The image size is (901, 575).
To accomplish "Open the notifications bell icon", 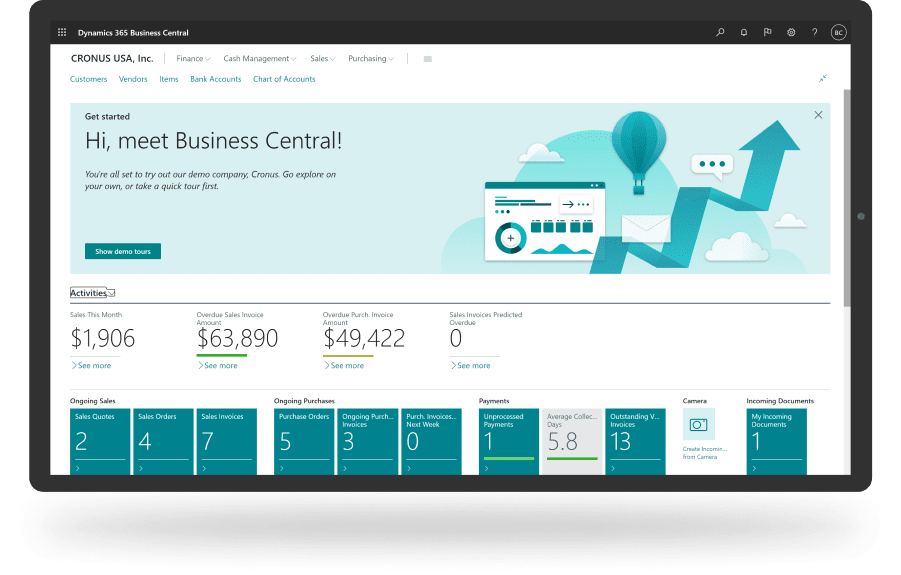I will click(744, 33).
